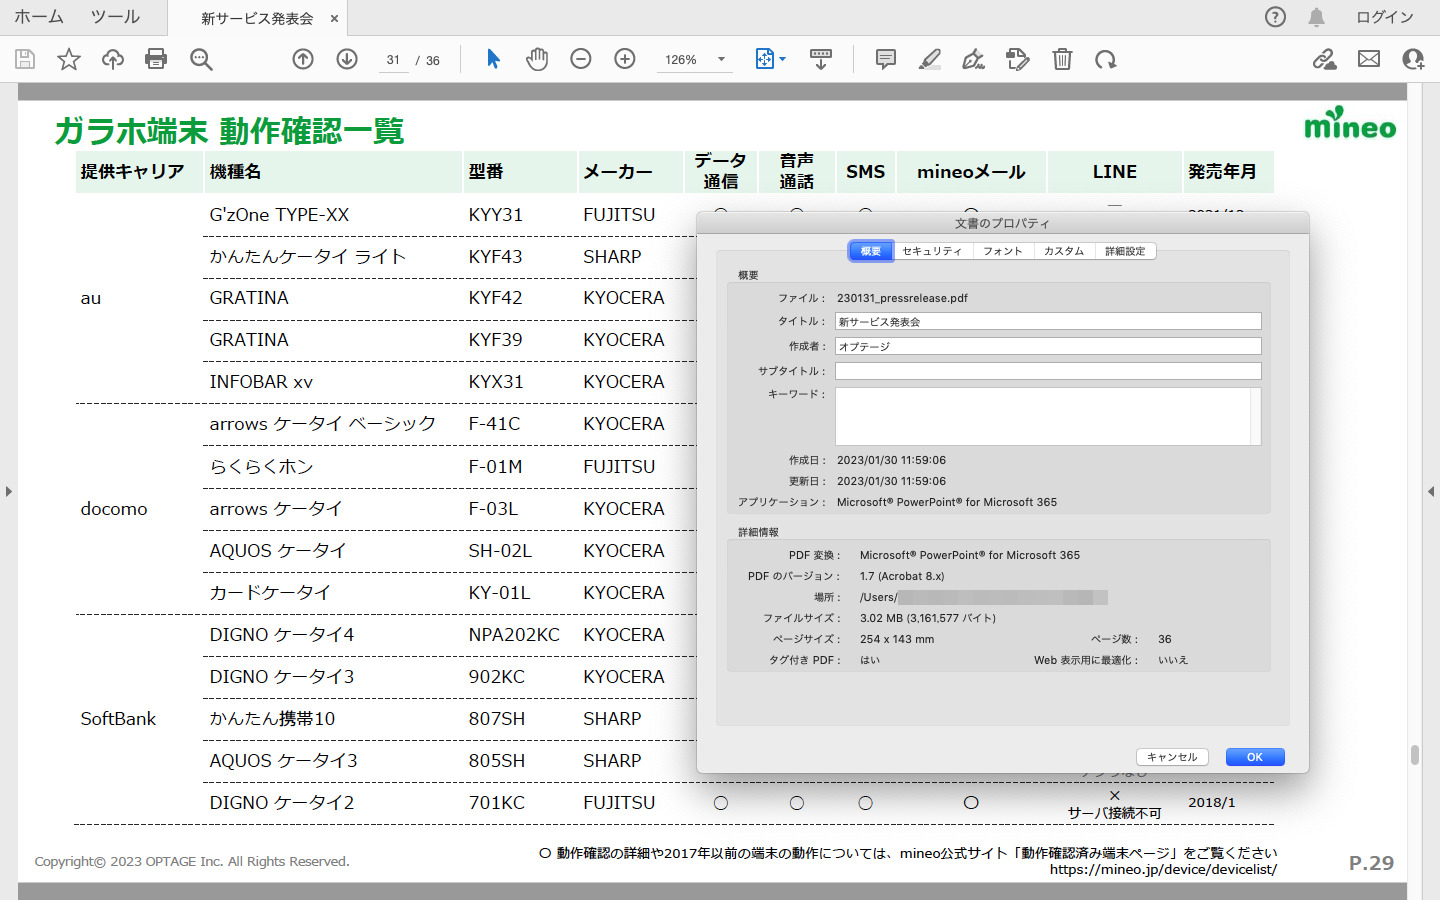This screenshot has width=1440, height=900.
Task: Click the print icon in toolbar
Action: (156, 59)
